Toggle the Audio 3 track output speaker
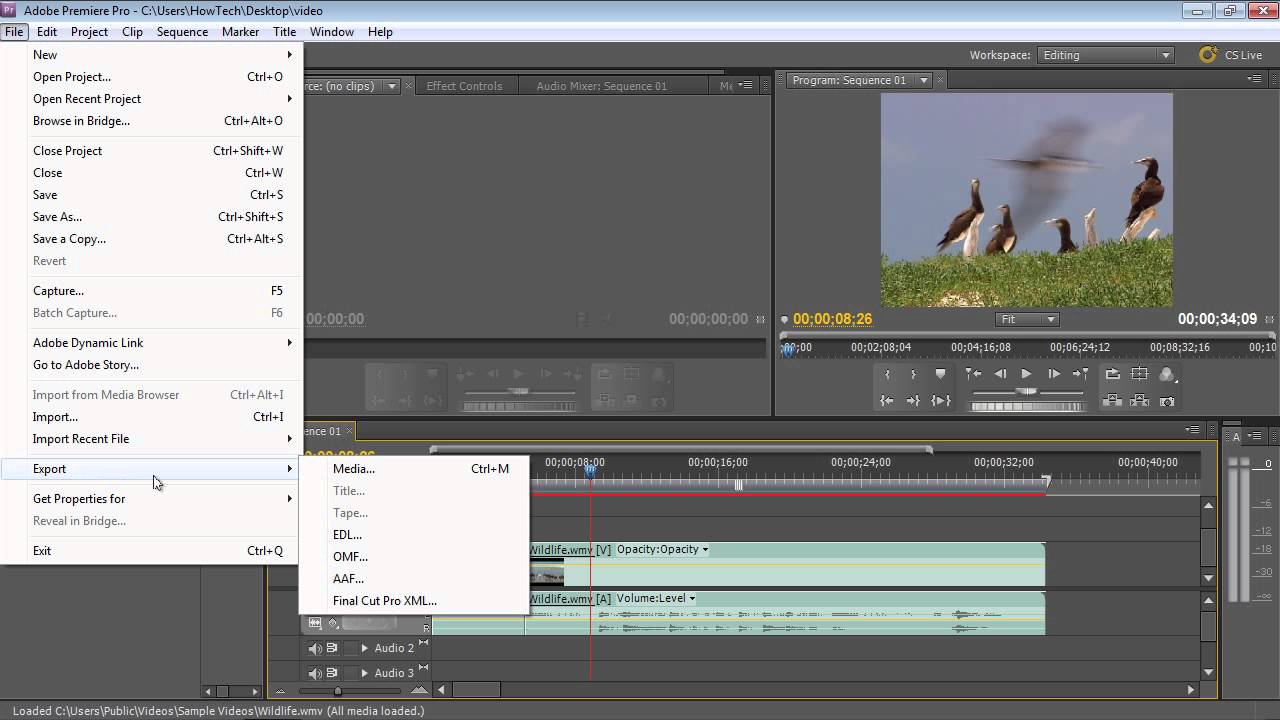The image size is (1280, 720). [315, 673]
